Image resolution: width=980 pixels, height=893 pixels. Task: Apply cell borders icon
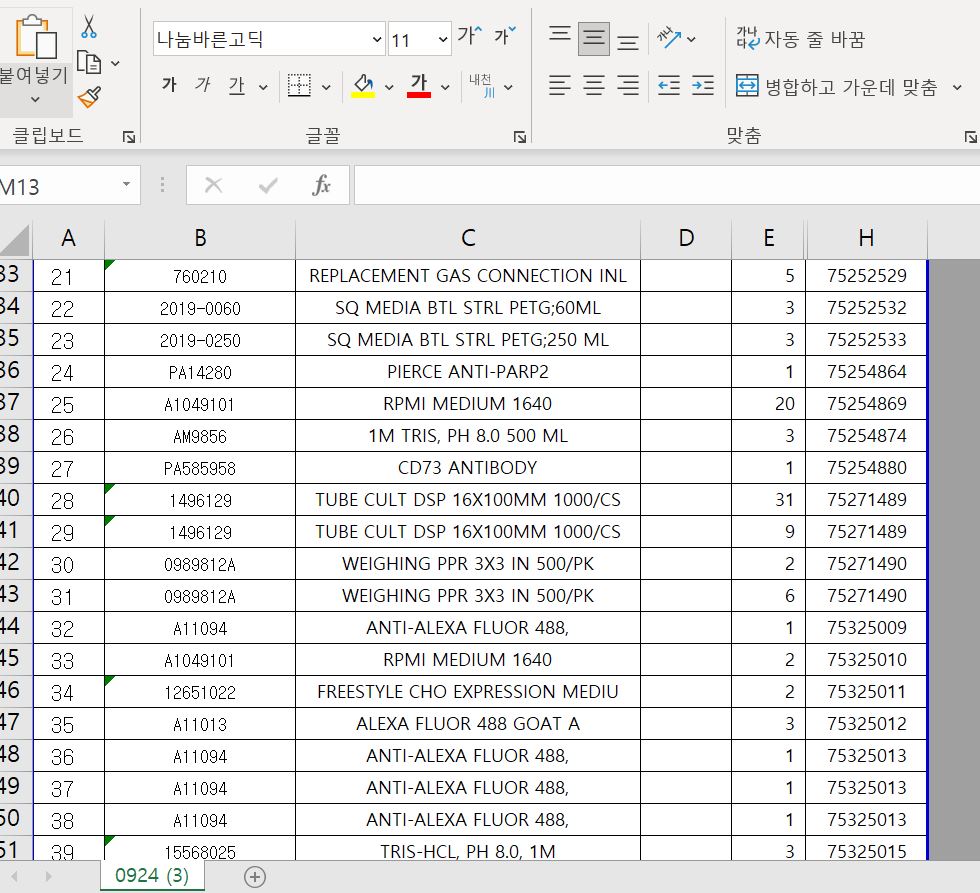[x=299, y=85]
